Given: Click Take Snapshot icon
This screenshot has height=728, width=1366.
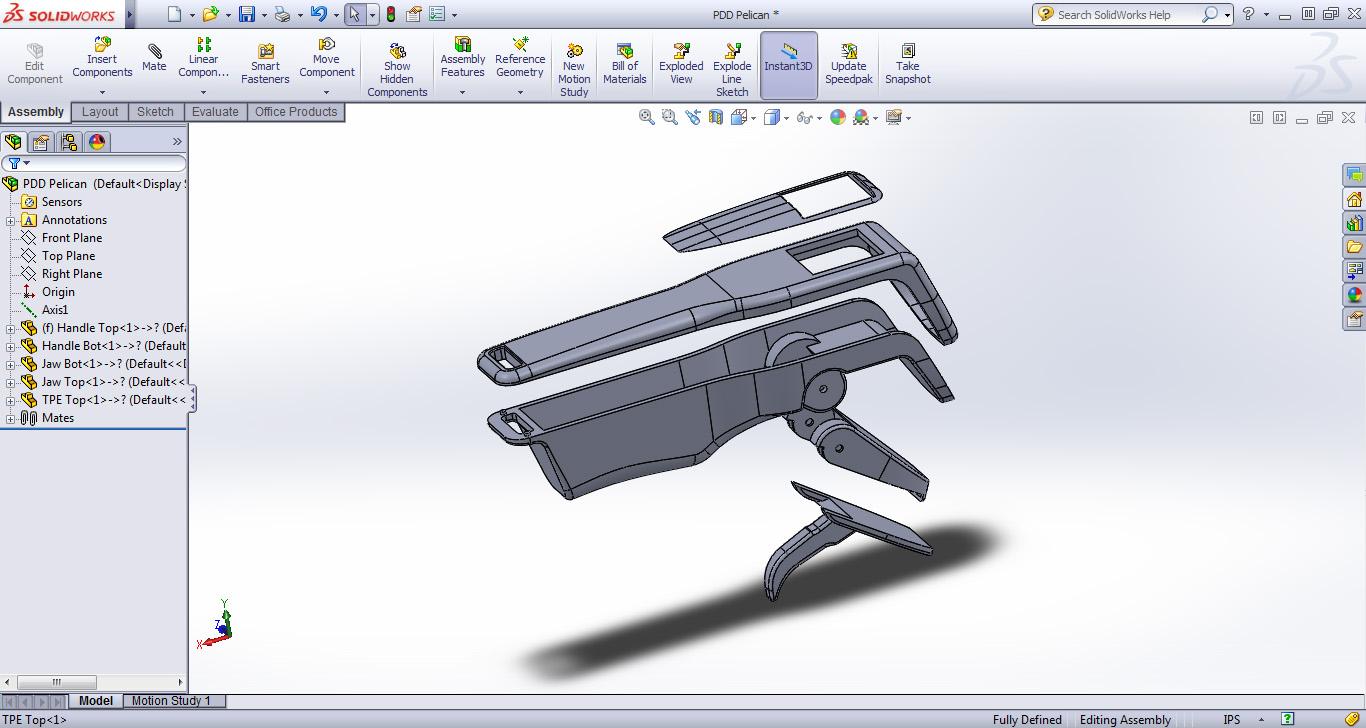Looking at the screenshot, I should pos(907,64).
